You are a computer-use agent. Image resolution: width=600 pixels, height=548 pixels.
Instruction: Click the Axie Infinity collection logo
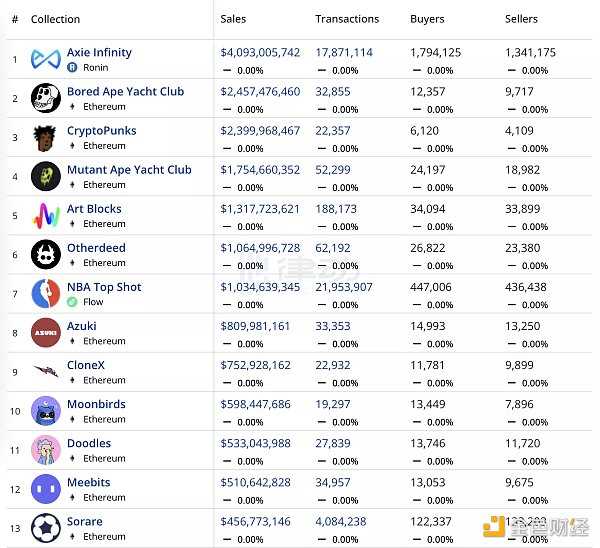[x=46, y=59]
